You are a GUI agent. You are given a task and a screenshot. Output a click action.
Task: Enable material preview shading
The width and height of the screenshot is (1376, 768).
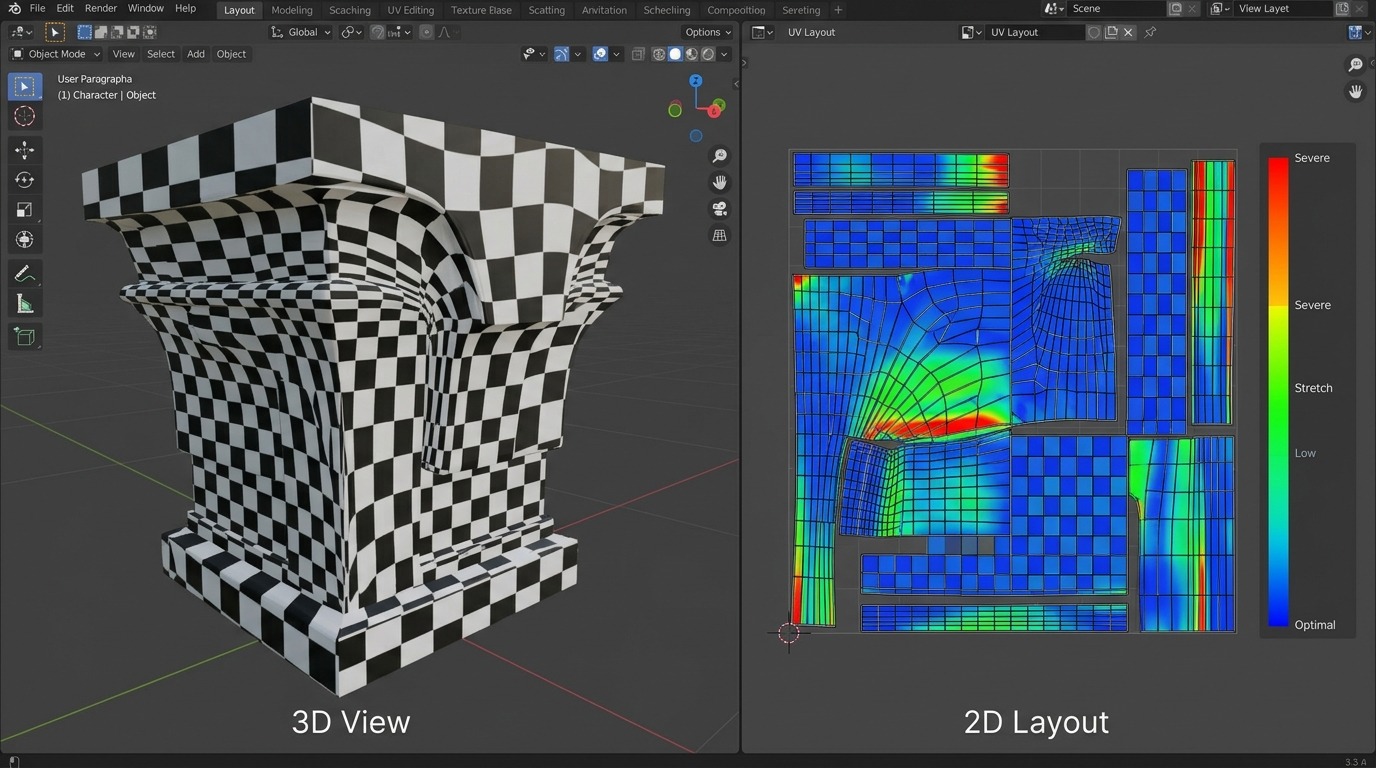pyautogui.click(x=692, y=54)
